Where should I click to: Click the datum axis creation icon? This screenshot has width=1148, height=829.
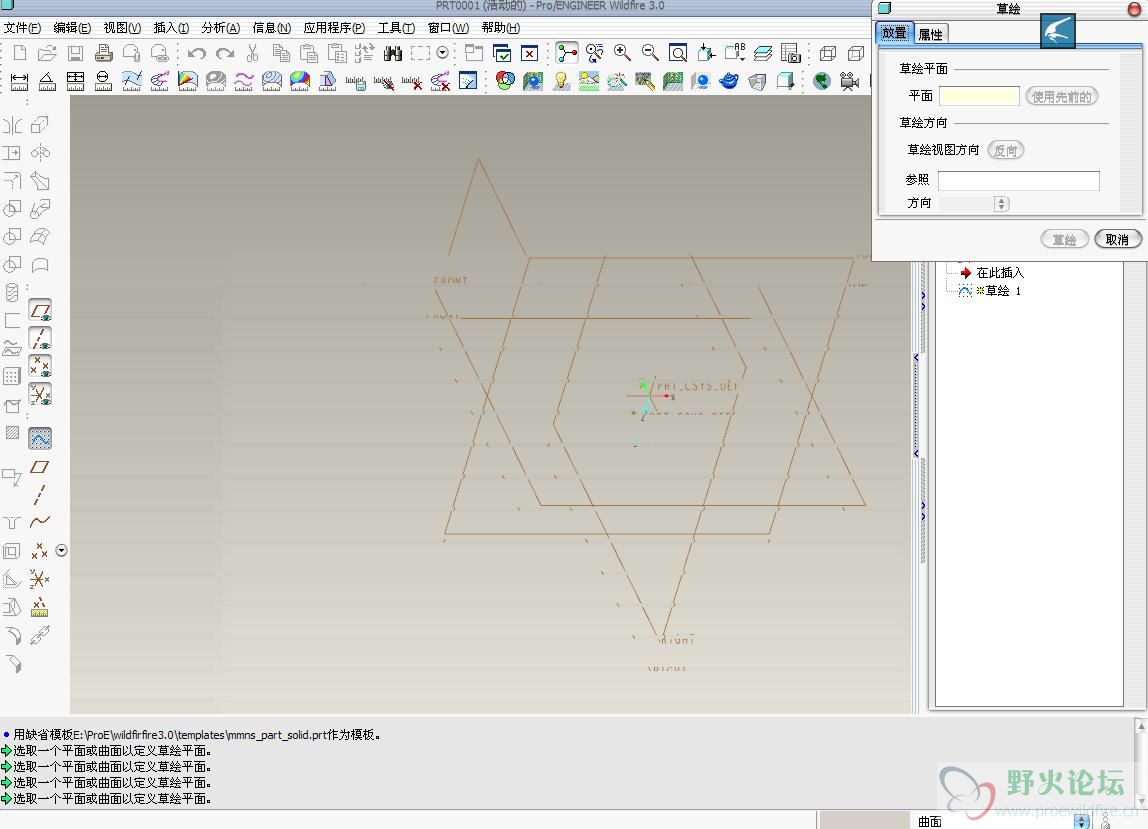pyautogui.click(x=40, y=494)
